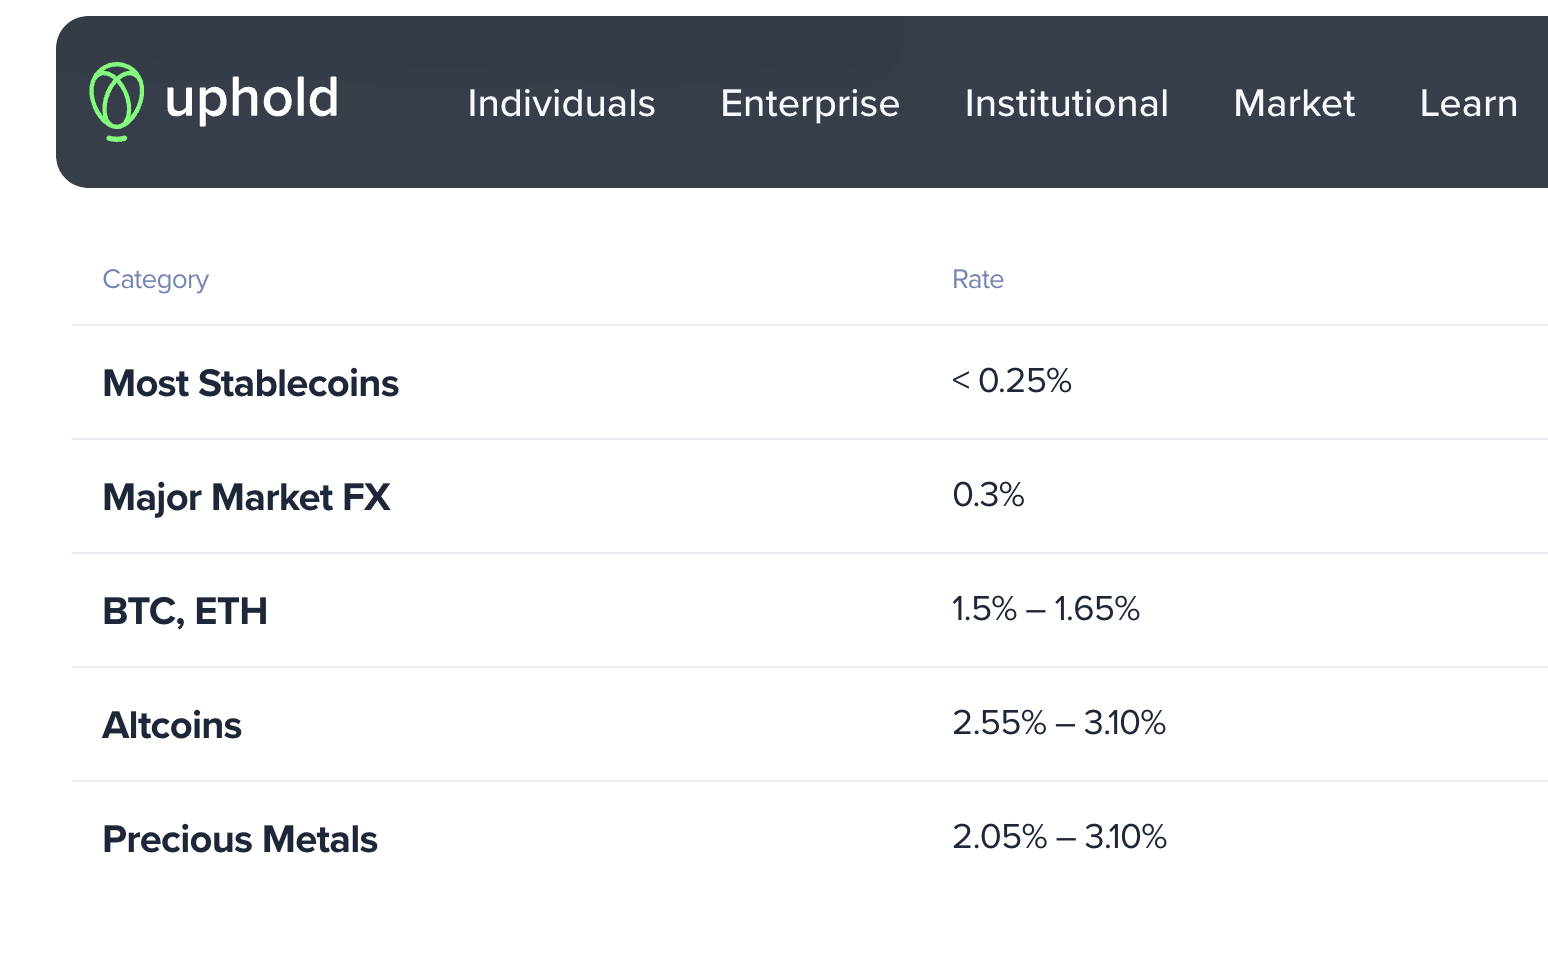The image size is (1548, 970).
Task: Click the 0.3% Major Market FX rate
Action: (988, 495)
